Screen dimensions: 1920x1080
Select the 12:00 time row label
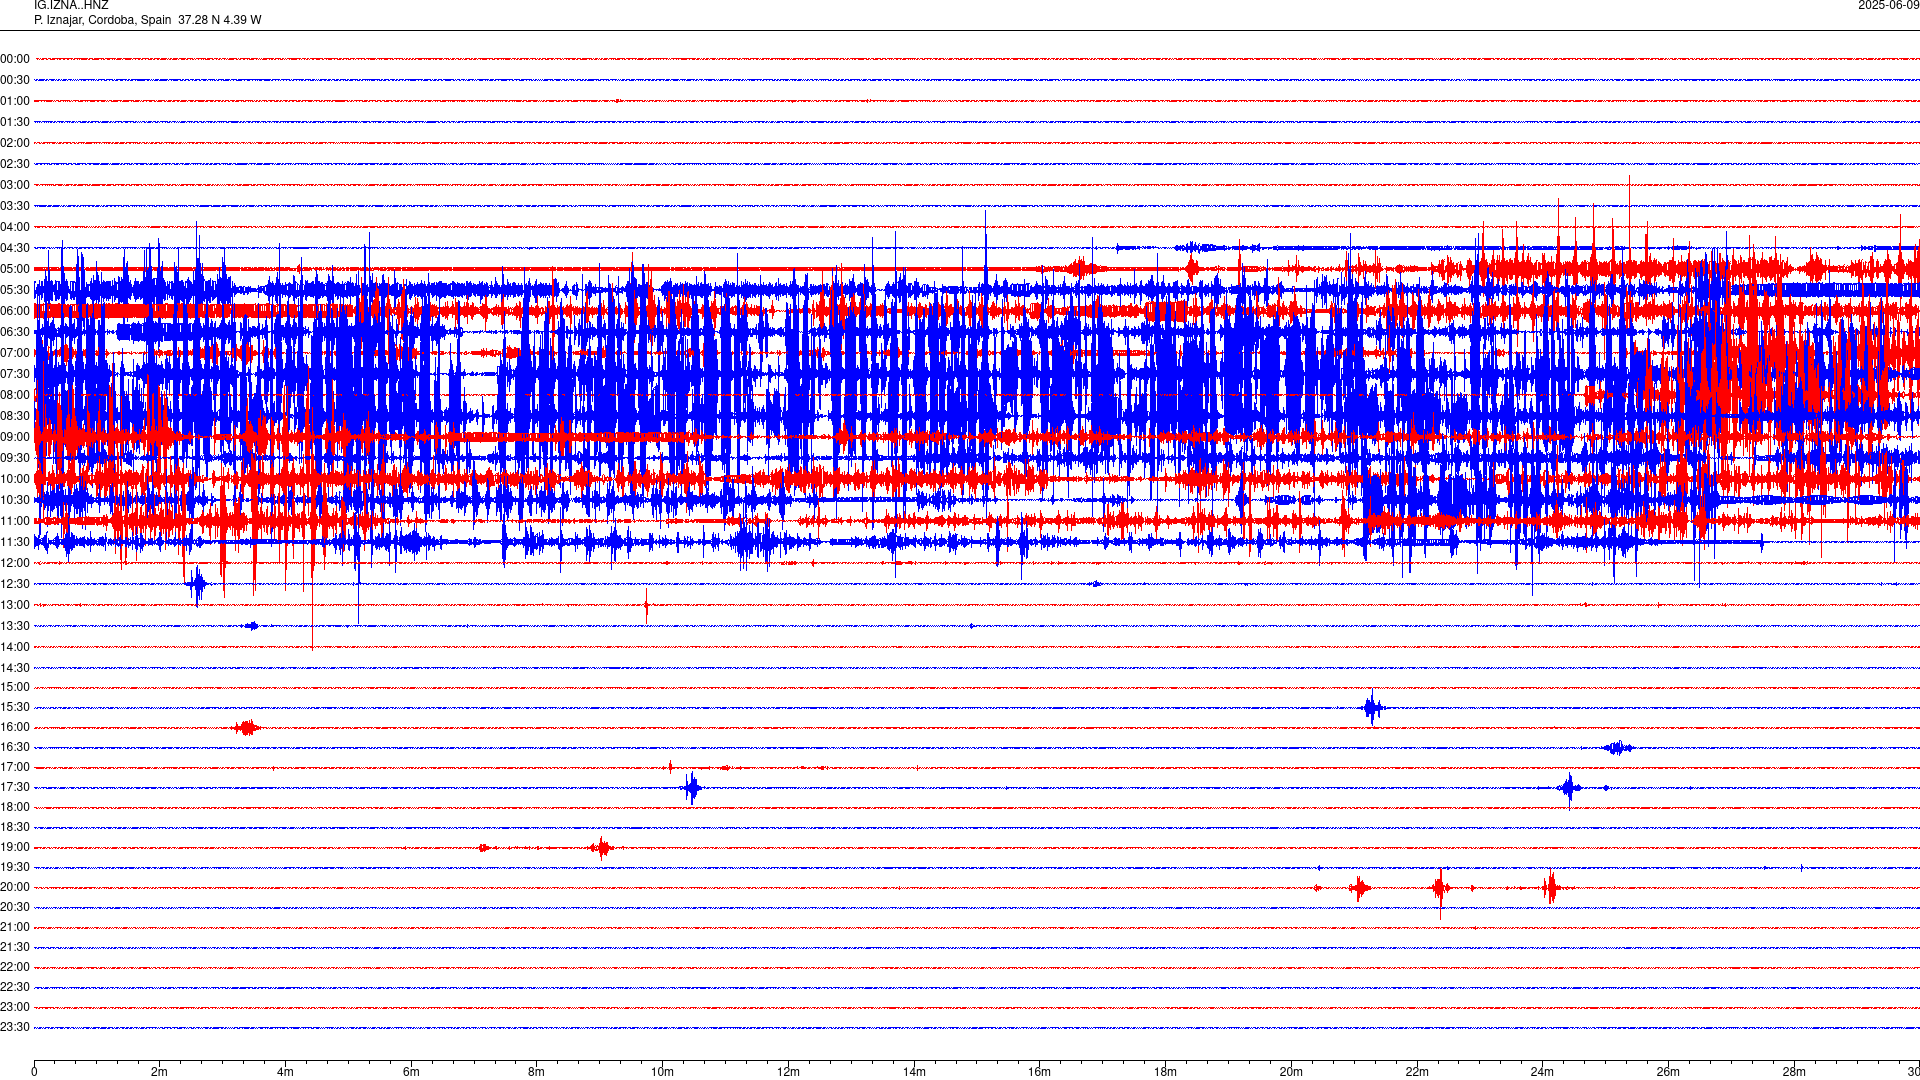click(x=15, y=563)
